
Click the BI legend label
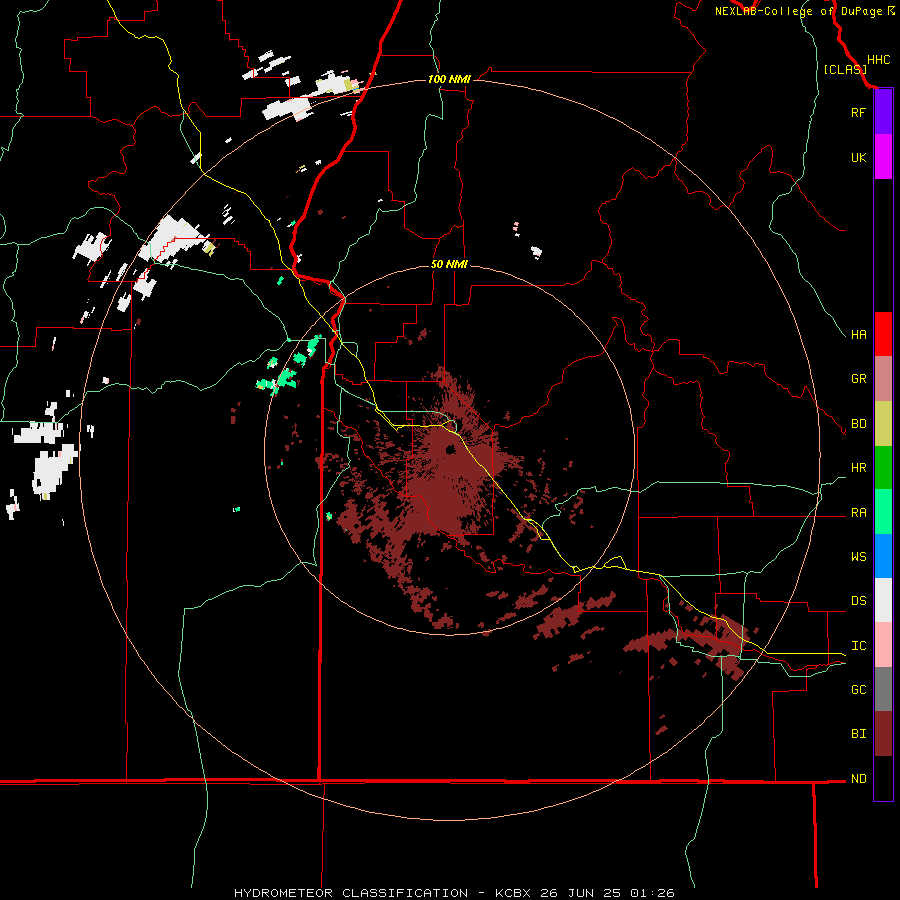click(858, 734)
